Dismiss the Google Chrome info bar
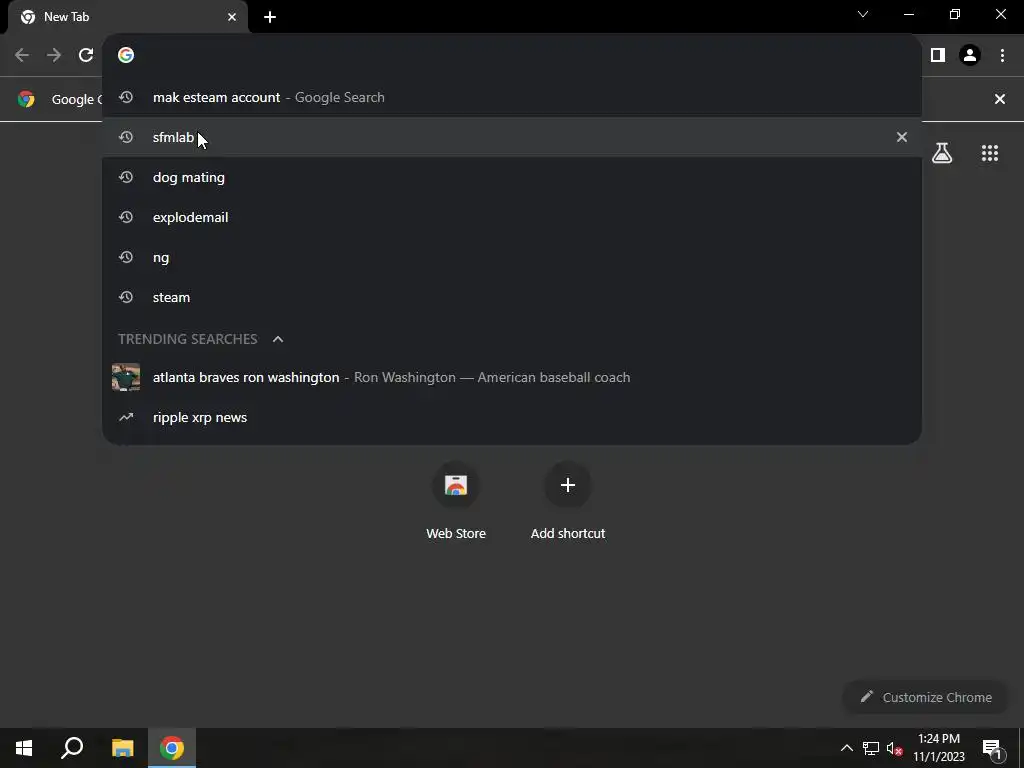 tap(1000, 99)
